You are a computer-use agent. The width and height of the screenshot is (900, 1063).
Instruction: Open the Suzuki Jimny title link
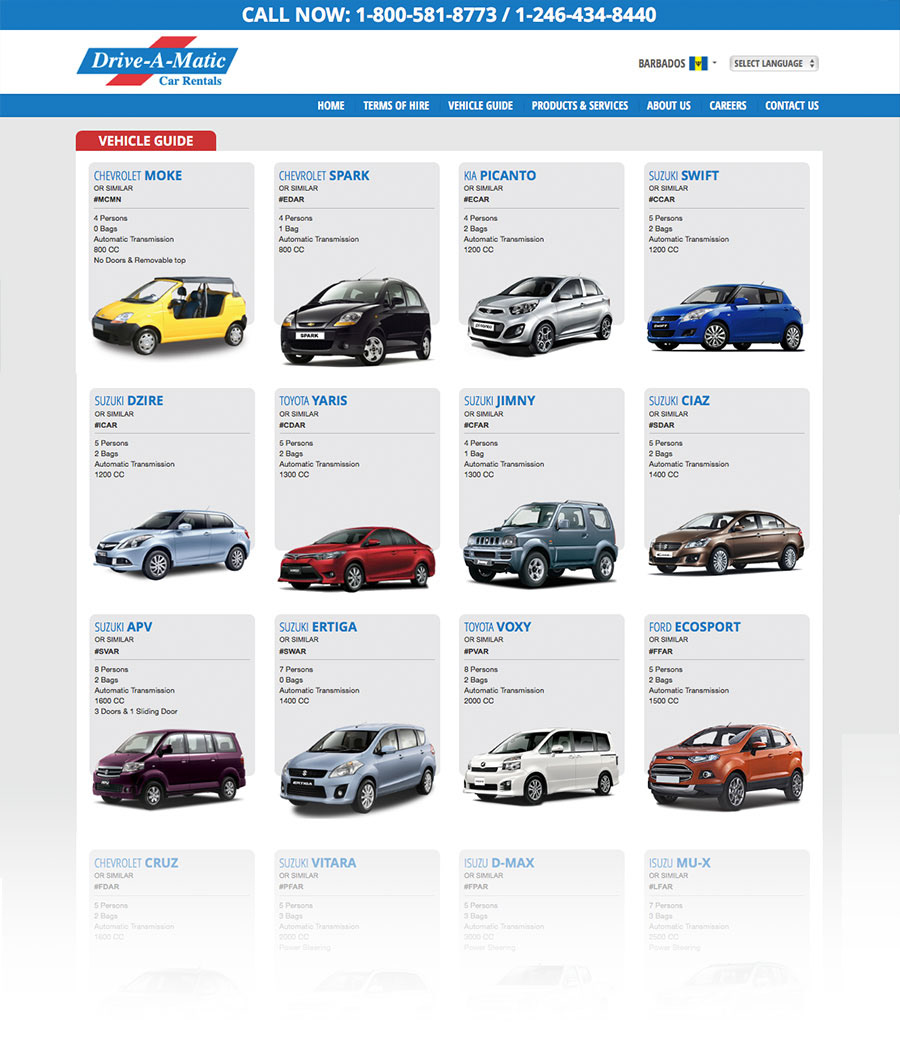[x=499, y=401]
